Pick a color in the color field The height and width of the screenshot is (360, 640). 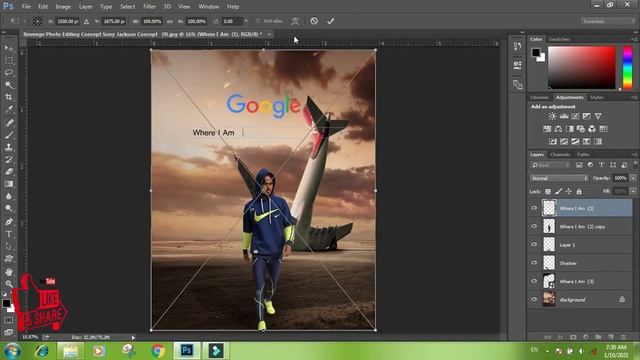click(581, 67)
